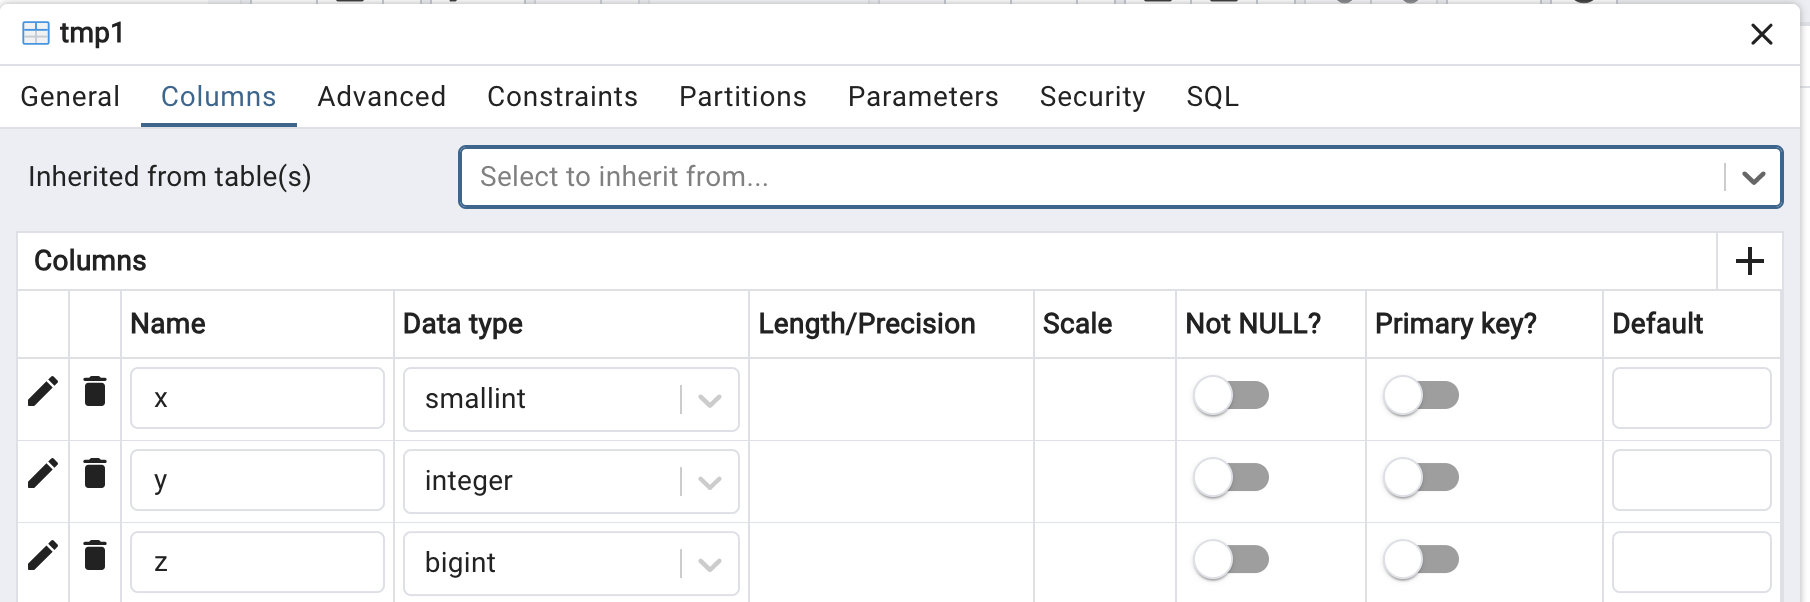Close the tmp1 dialog
This screenshot has width=1810, height=602.
coord(1762,34)
